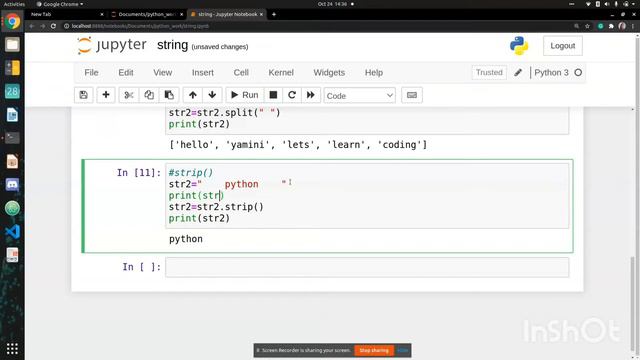
Task: Click Hide in the screen sharing bar
Action: (402, 350)
